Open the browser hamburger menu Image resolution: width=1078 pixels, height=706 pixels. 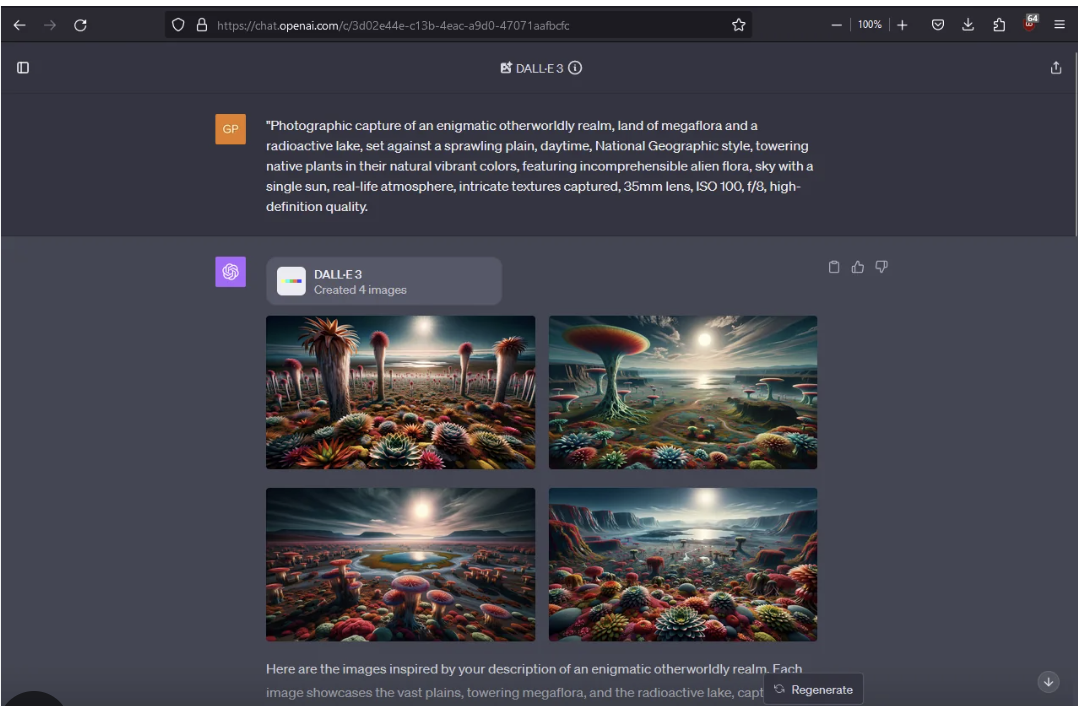click(1059, 25)
